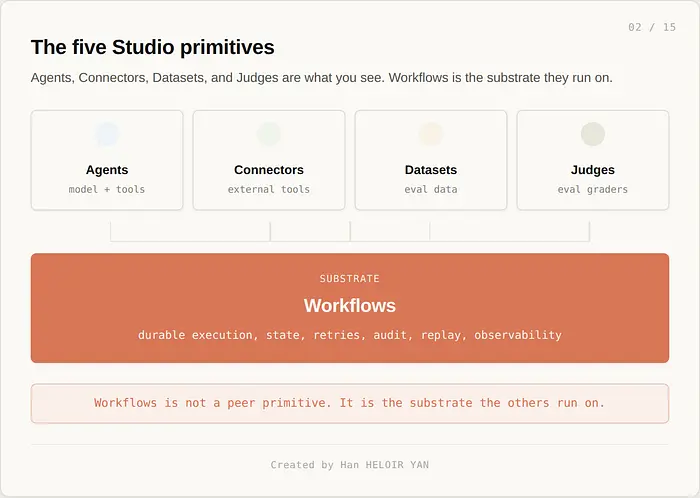
Task: Click the SUBSTRATE label
Action: click(350, 278)
